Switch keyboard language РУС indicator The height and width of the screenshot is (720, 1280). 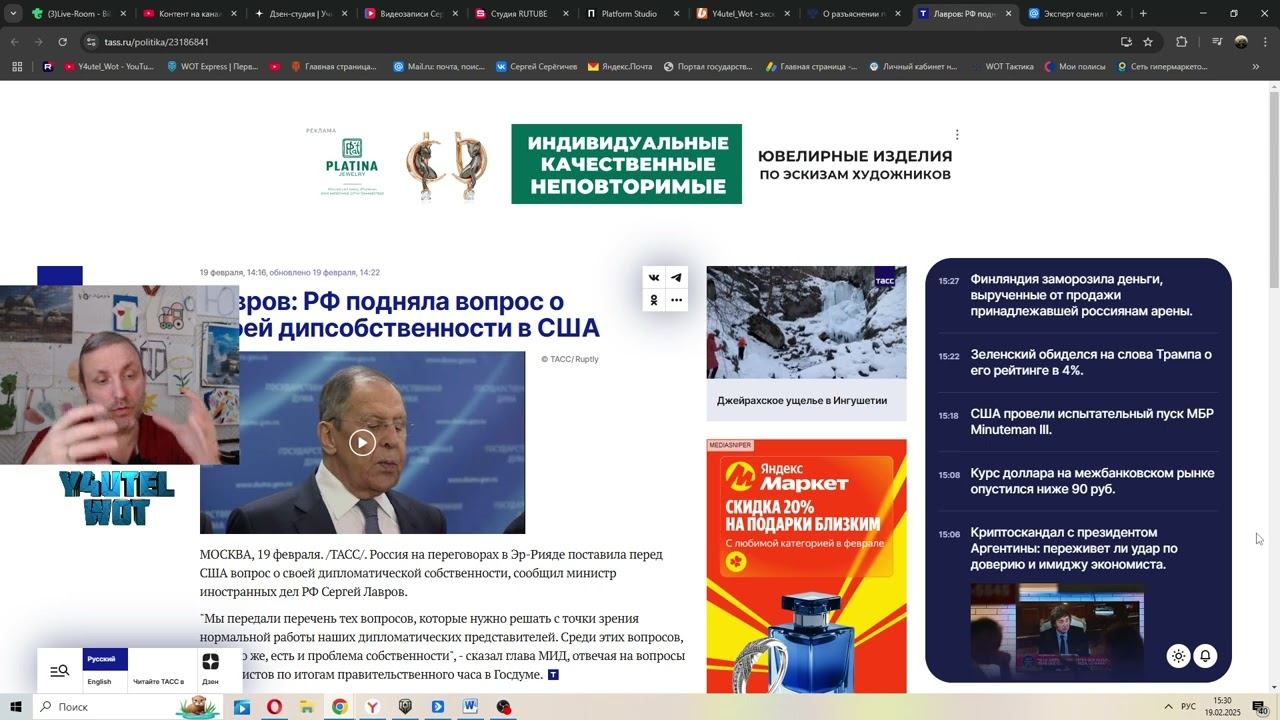1189,707
